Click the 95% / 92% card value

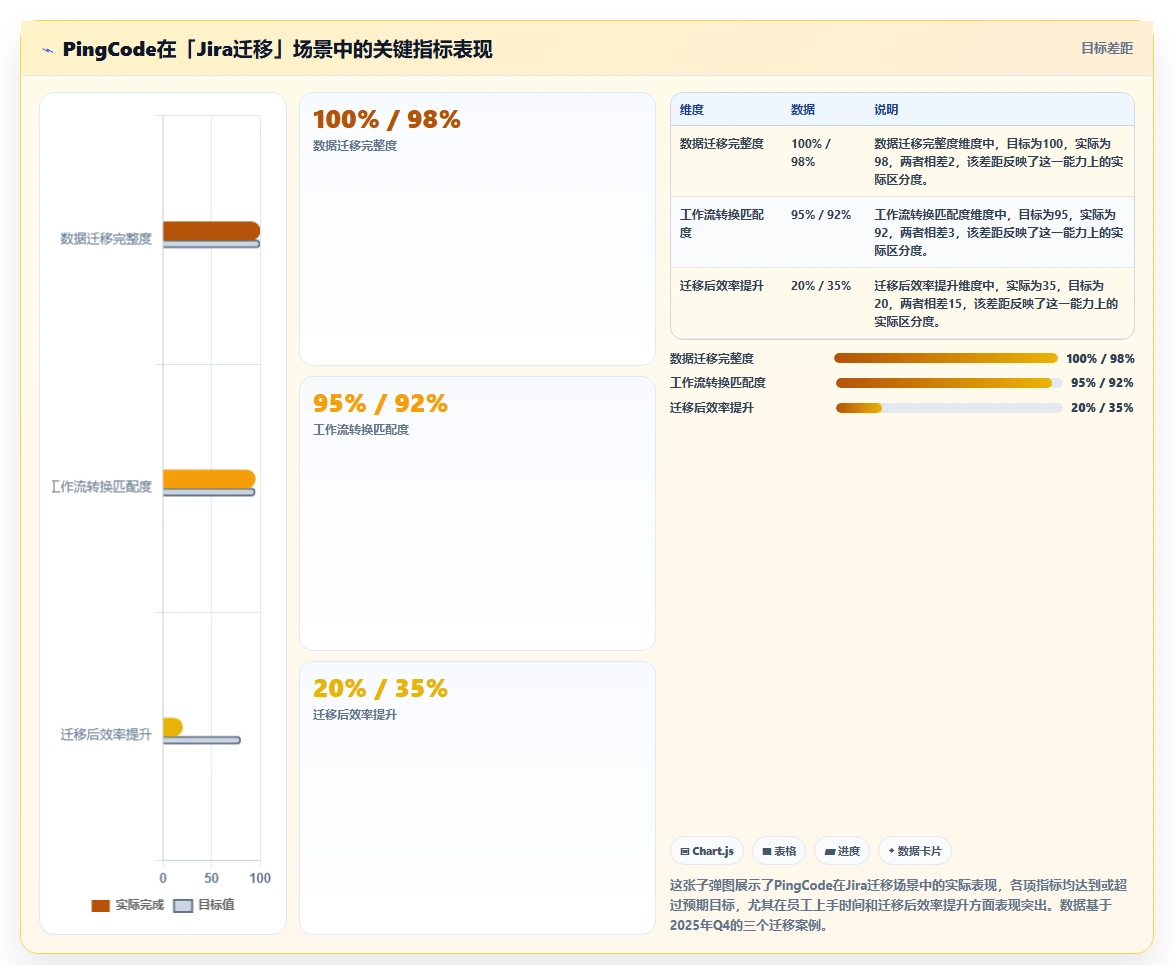pyautogui.click(x=380, y=404)
